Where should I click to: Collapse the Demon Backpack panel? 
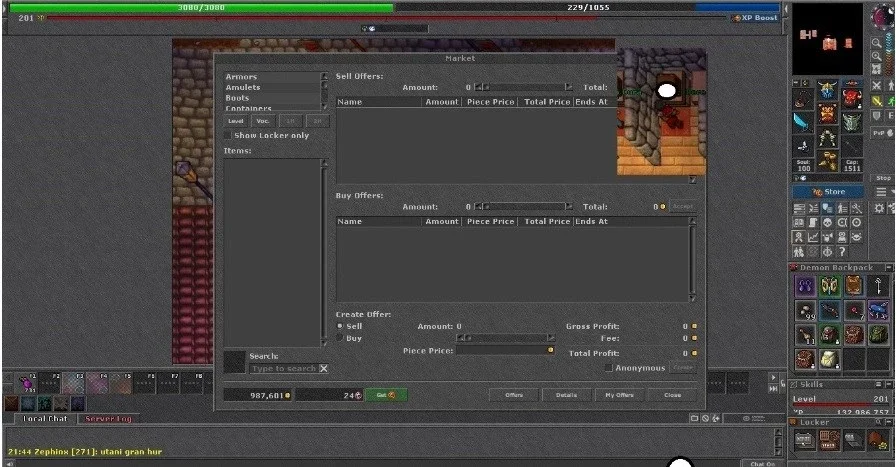889,267
